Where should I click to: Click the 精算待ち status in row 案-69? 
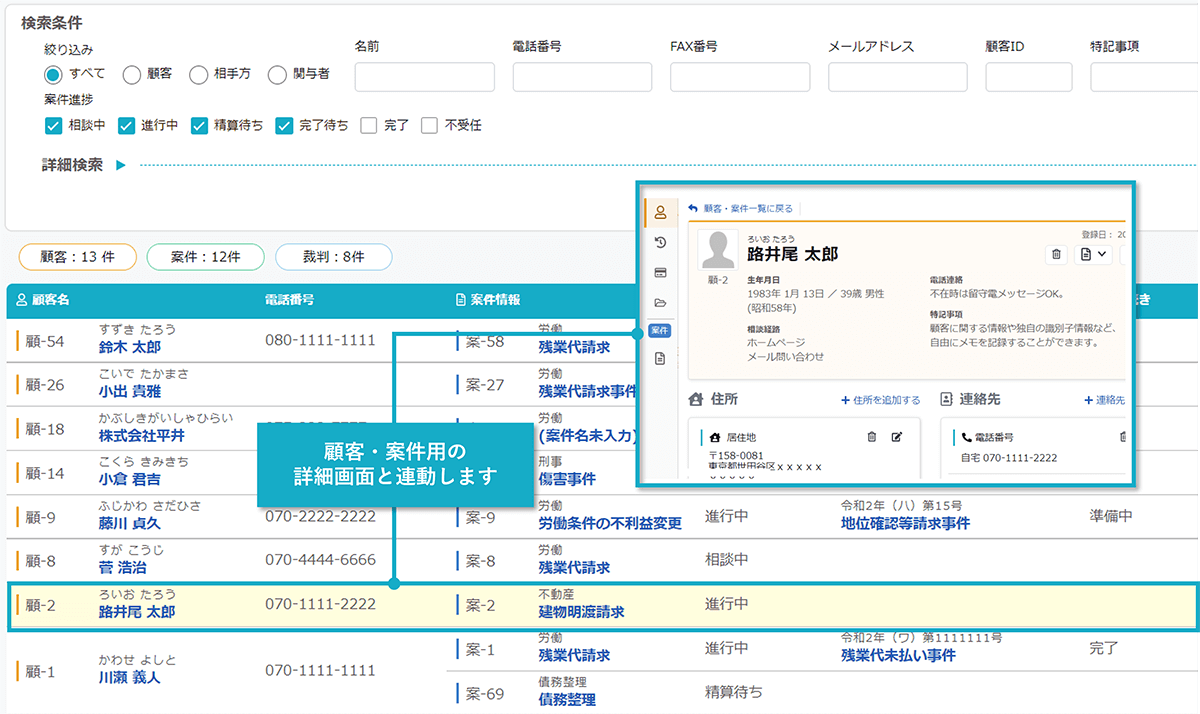pyautogui.click(x=733, y=692)
